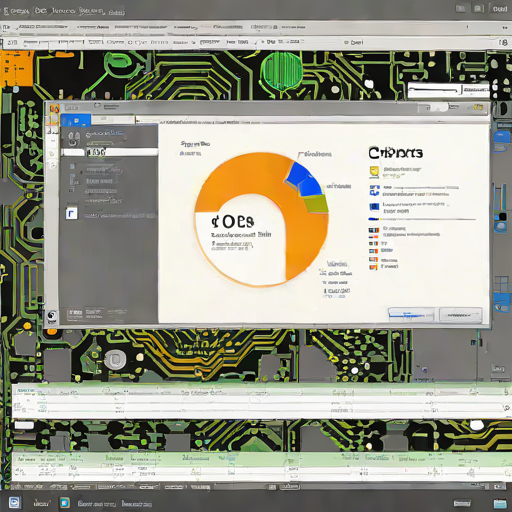
Task: Click the yellow icon below the Cipints heading
Action: tap(374, 172)
